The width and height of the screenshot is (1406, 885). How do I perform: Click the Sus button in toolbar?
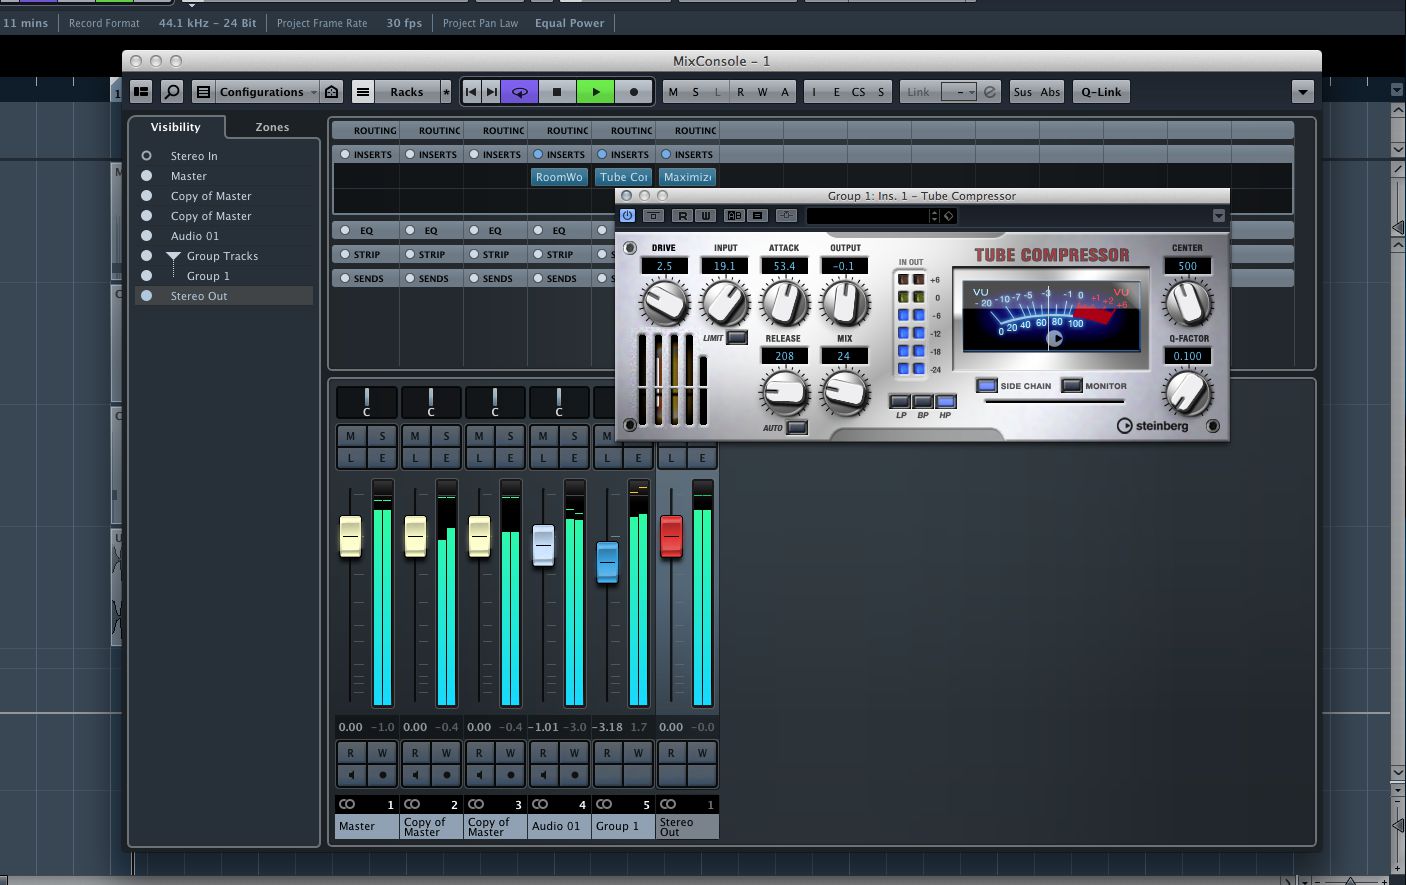pyautogui.click(x=1023, y=92)
